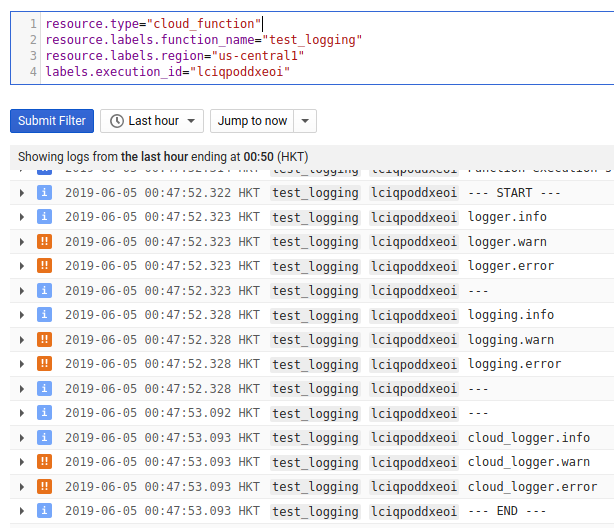Click lciqpoddxeoi execution ID on END row
This screenshot has height=528, width=614.
[414, 512]
